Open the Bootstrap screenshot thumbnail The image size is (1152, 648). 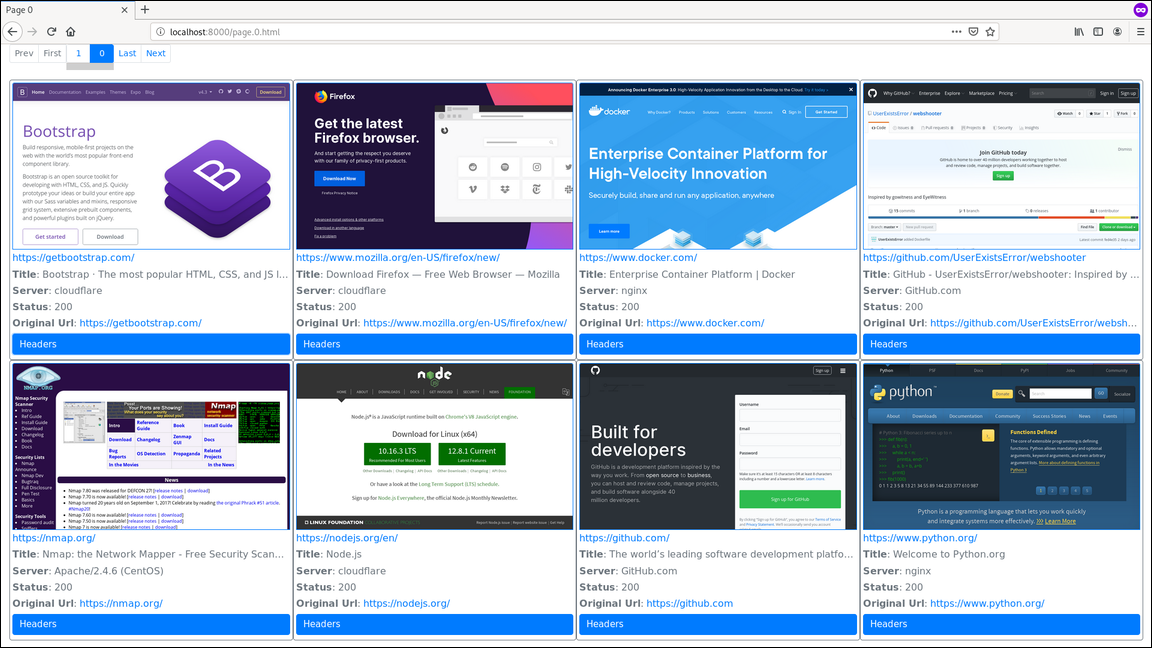click(x=151, y=166)
